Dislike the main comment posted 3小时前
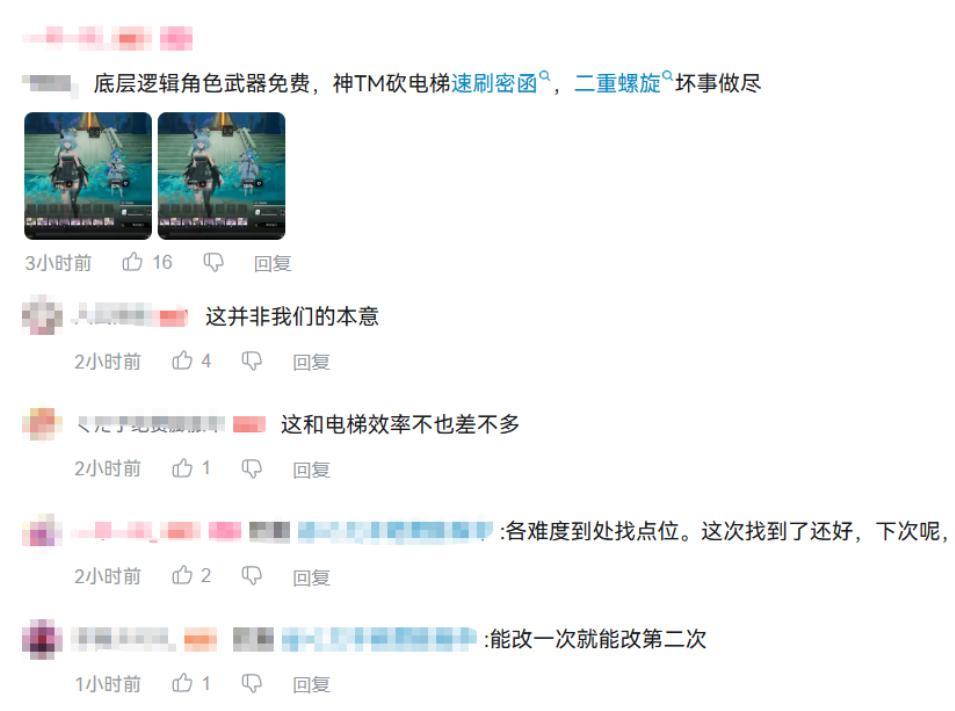This screenshot has height=711, width=955. tap(213, 263)
